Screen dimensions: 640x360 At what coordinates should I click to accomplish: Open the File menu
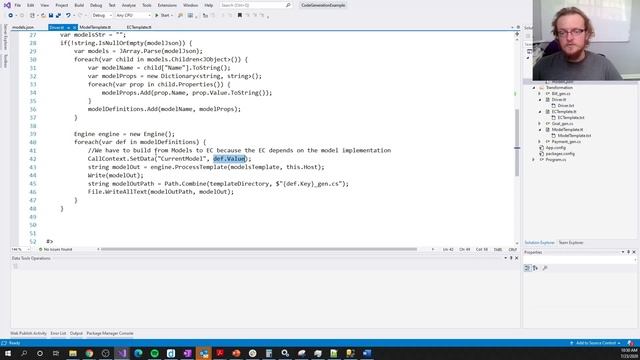(x=18, y=5)
